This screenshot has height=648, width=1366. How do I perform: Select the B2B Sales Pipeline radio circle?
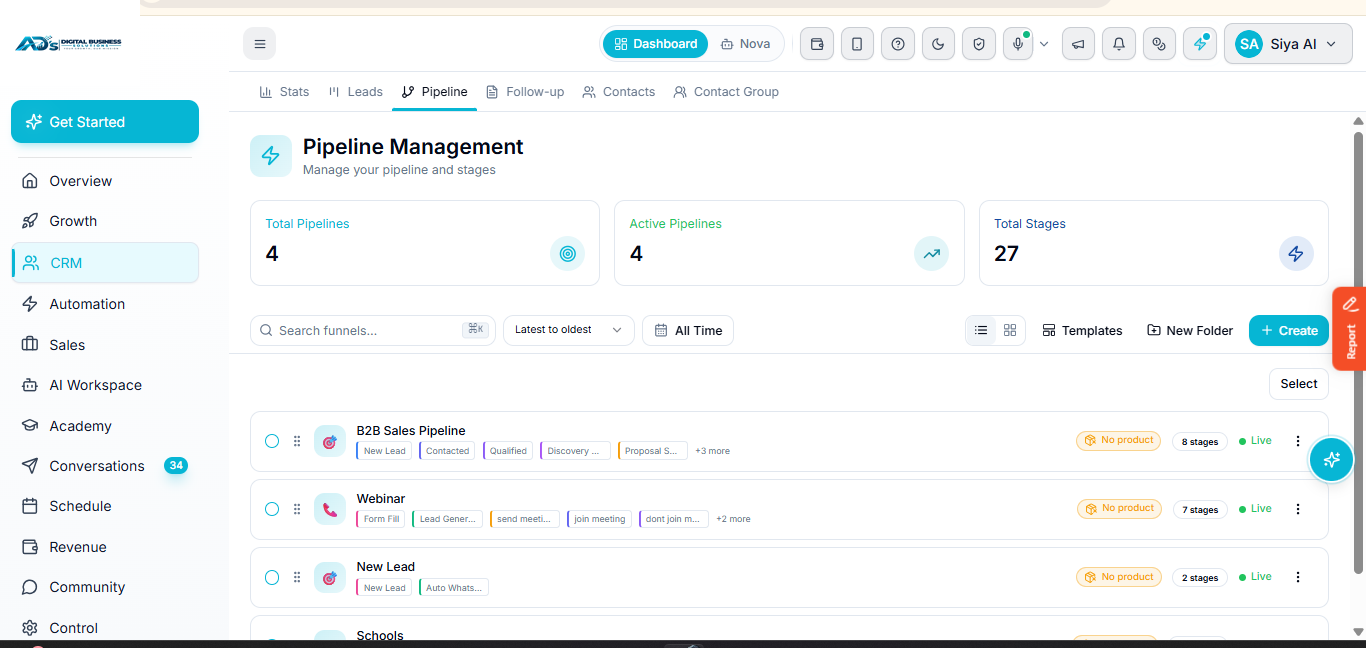click(272, 441)
